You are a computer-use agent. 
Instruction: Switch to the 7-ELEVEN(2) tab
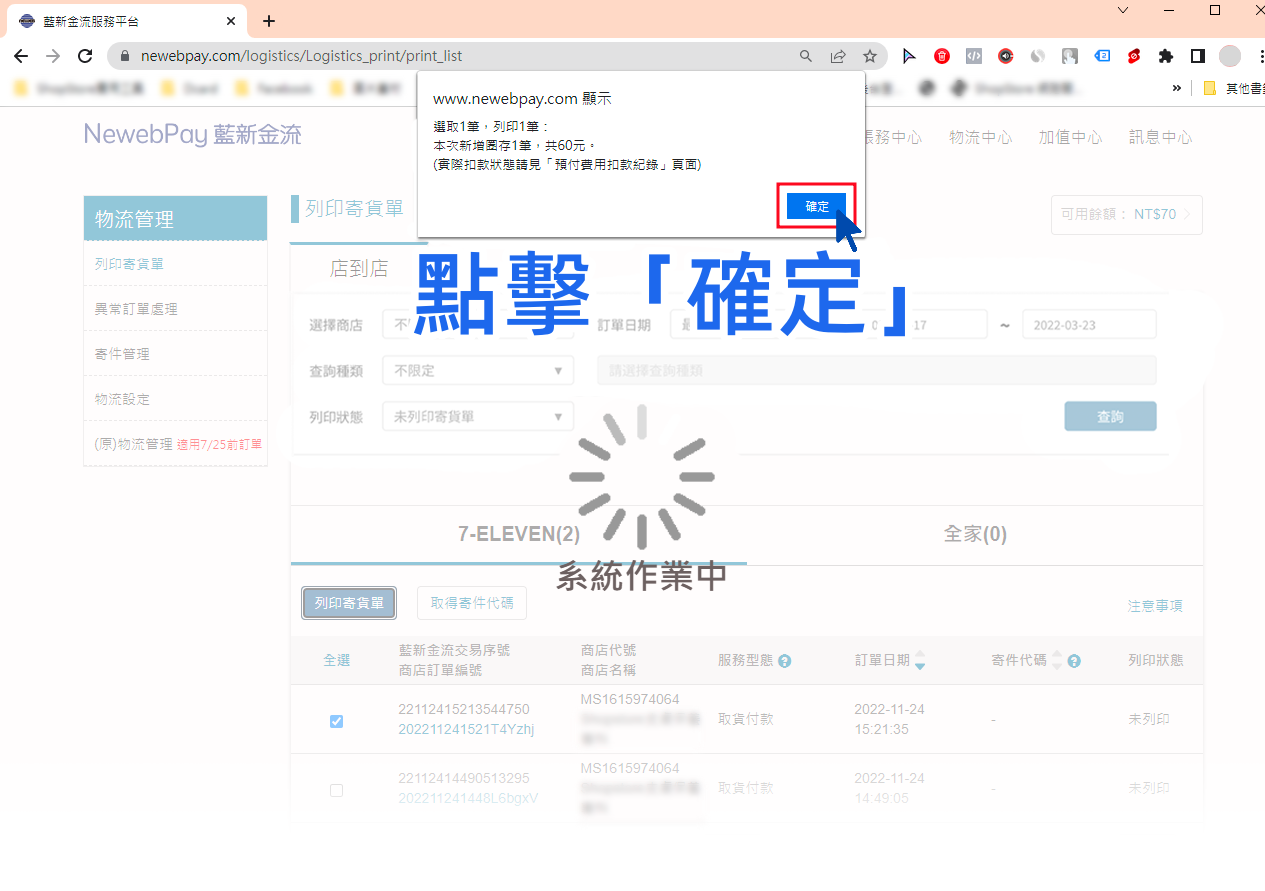pyautogui.click(x=519, y=534)
